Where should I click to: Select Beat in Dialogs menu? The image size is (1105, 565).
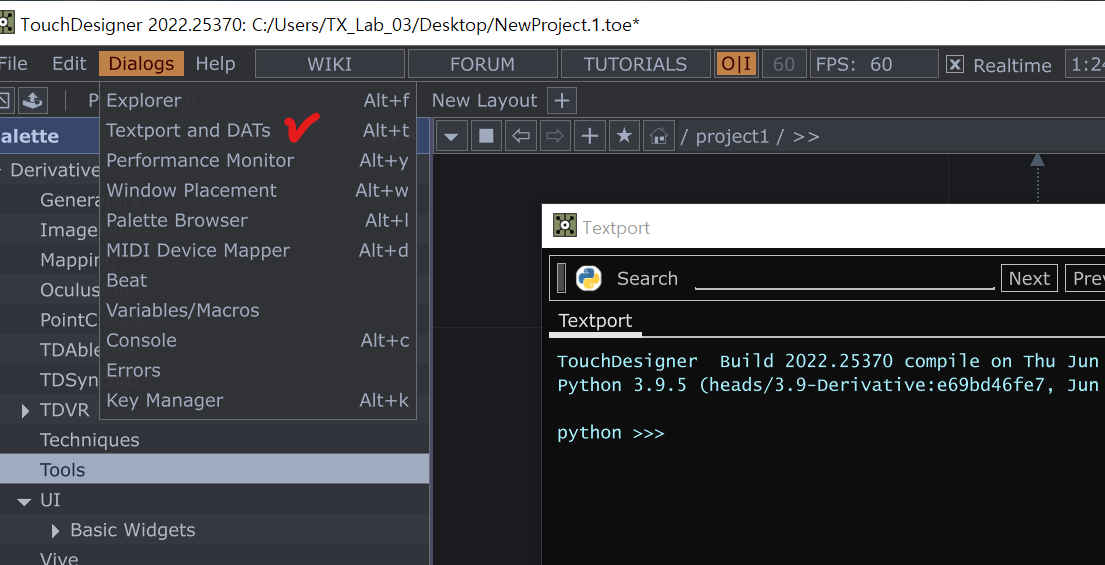point(258,280)
